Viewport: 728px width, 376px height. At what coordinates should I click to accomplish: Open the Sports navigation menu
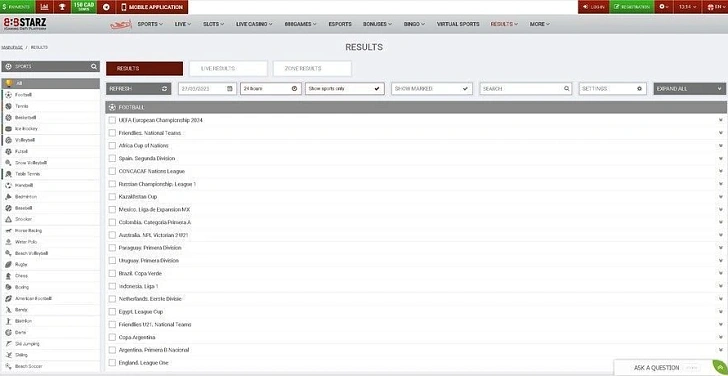point(150,24)
